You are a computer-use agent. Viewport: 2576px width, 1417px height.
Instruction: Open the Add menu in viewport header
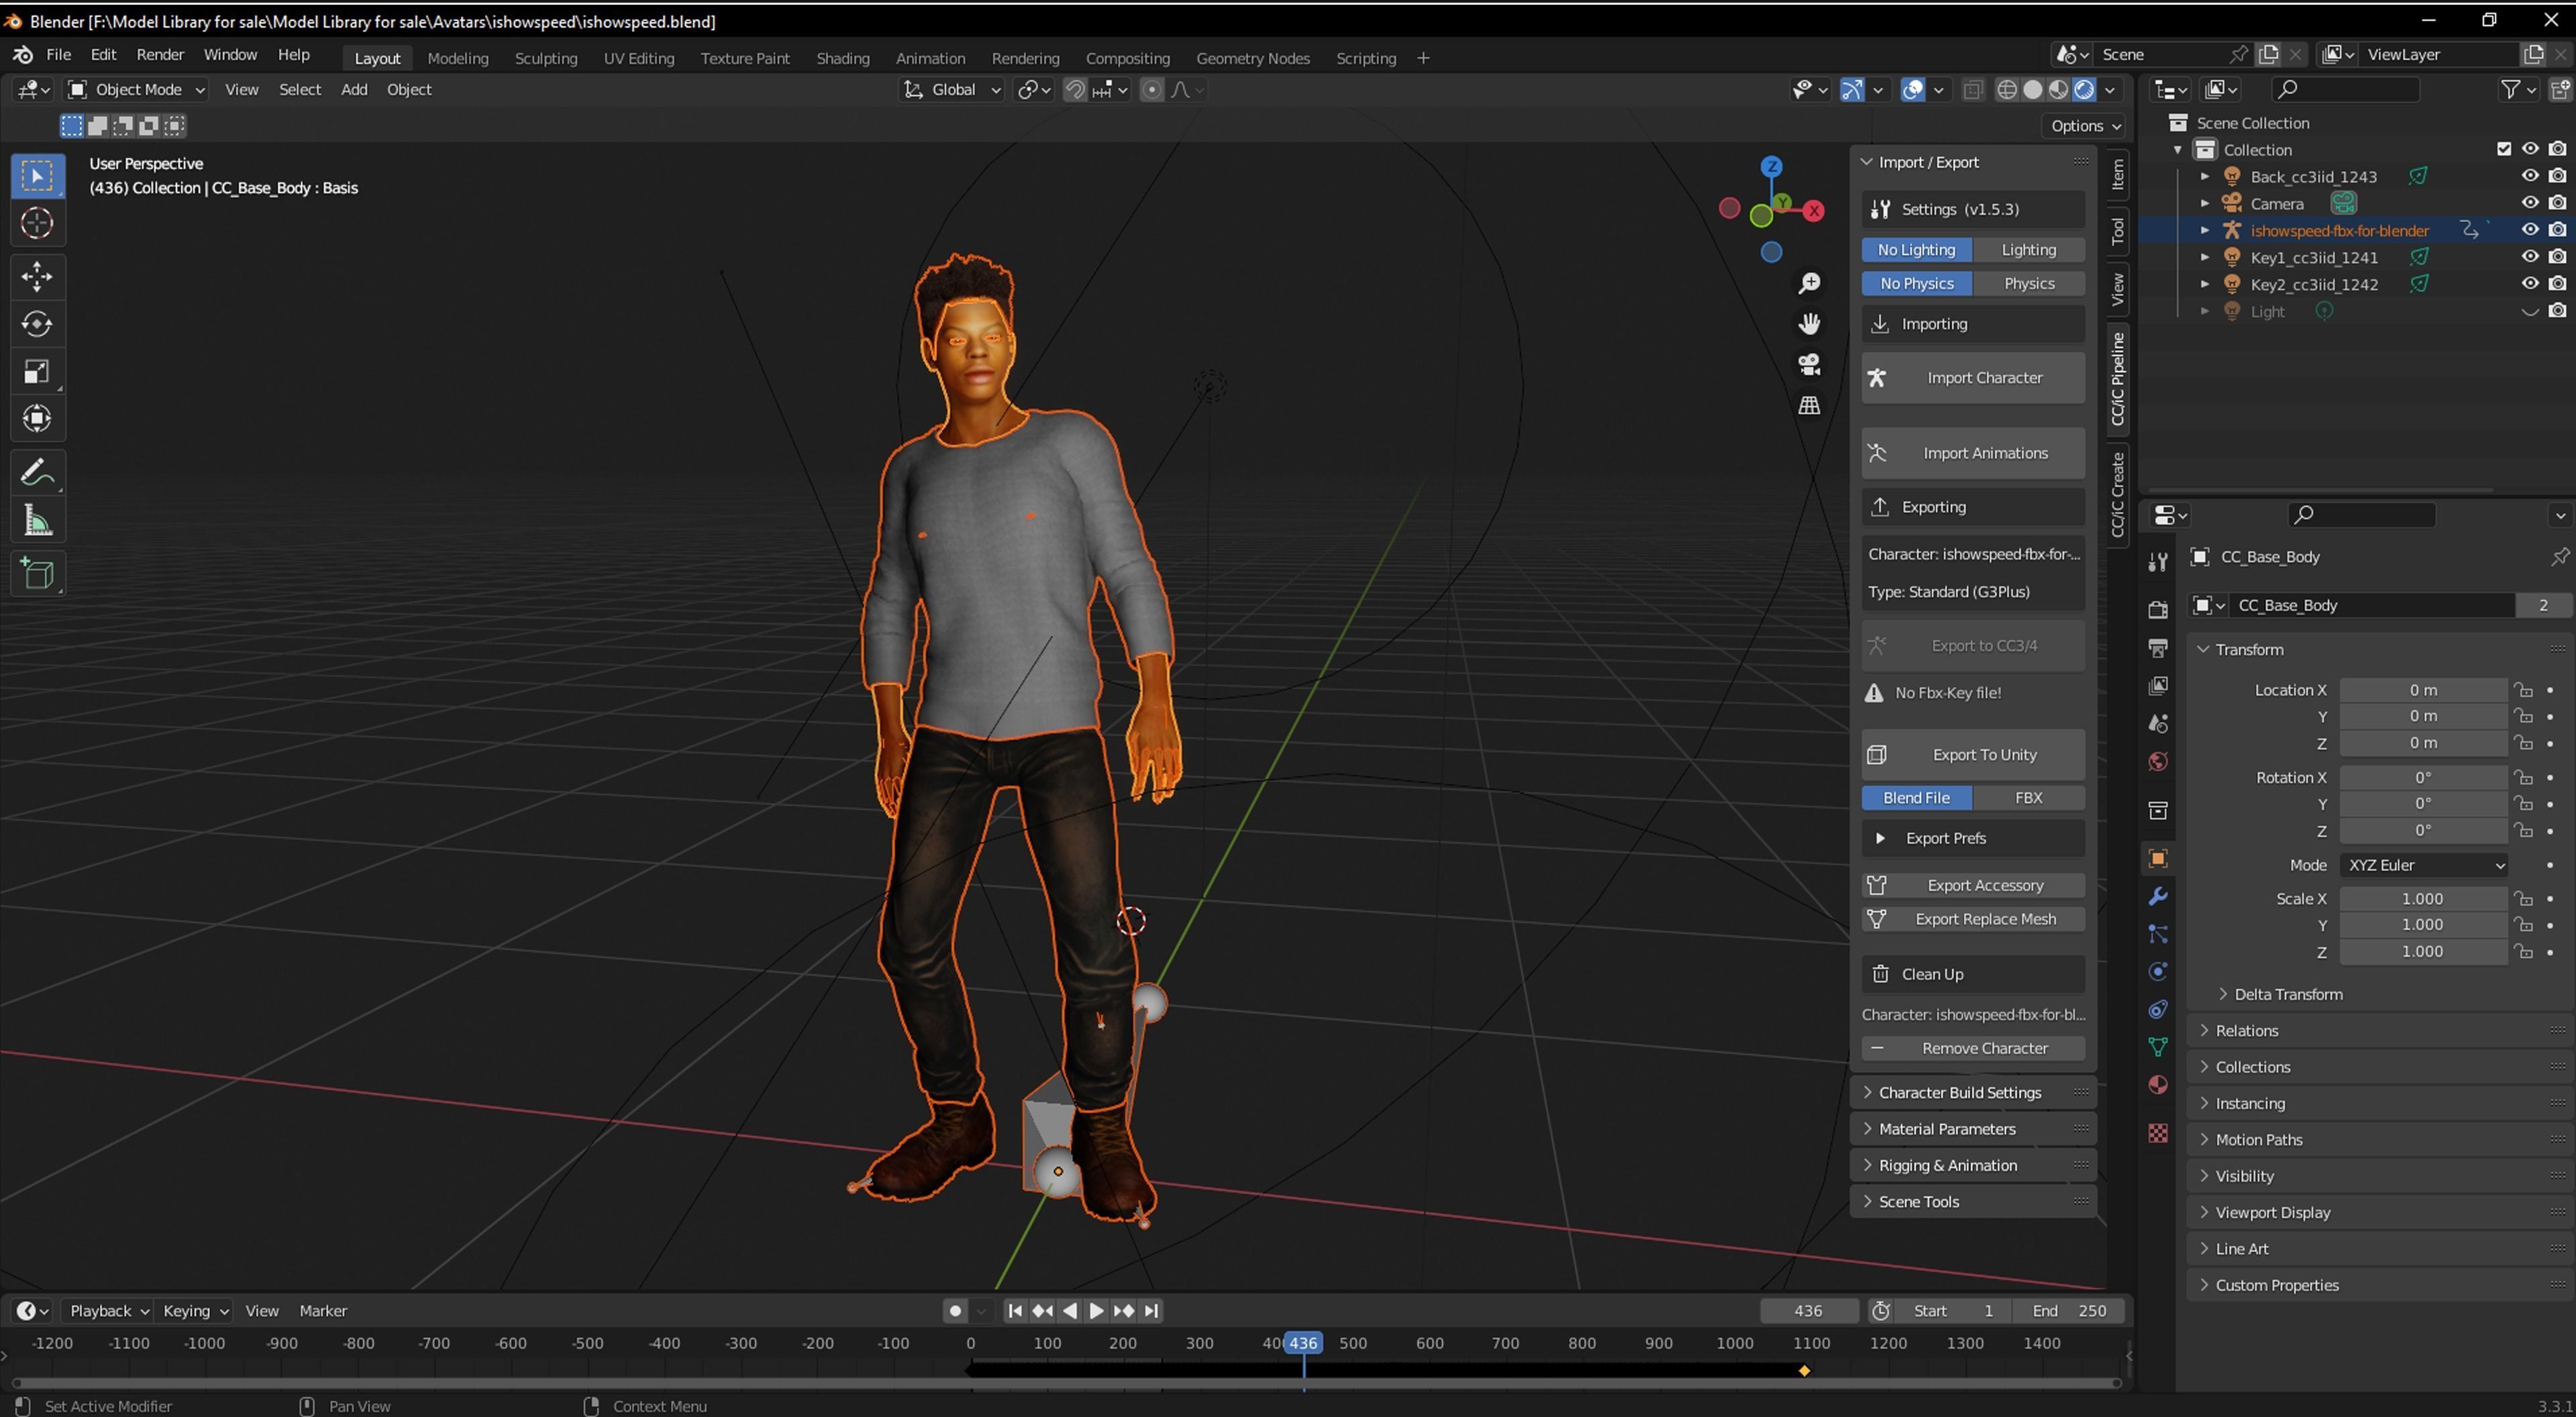point(354,90)
